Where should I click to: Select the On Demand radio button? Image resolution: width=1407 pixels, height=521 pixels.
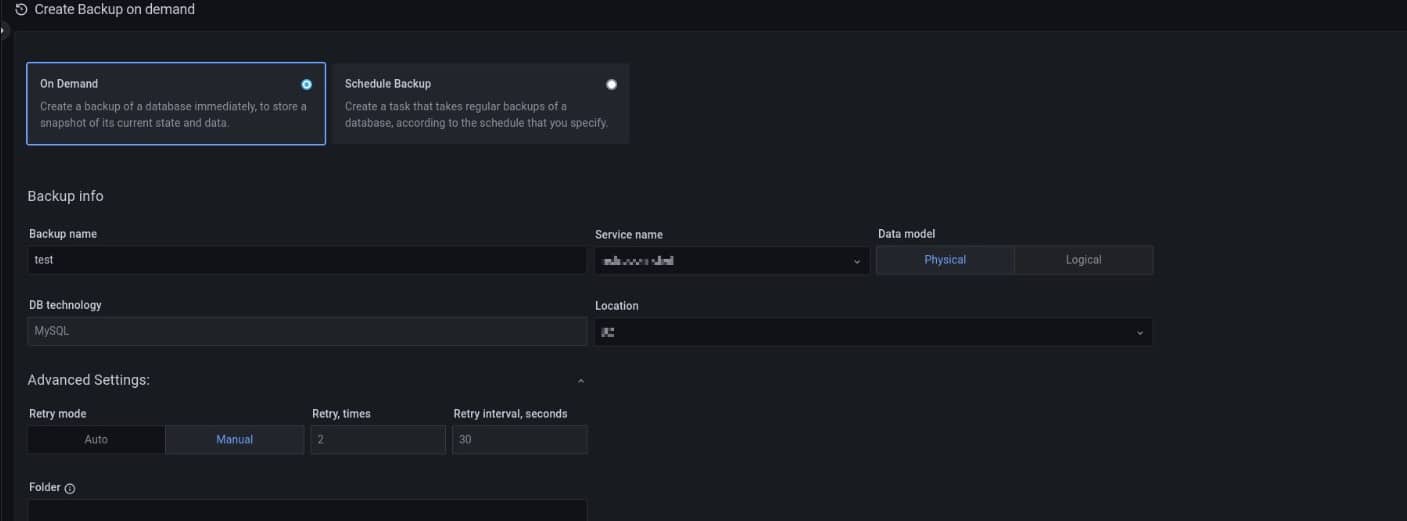(306, 85)
